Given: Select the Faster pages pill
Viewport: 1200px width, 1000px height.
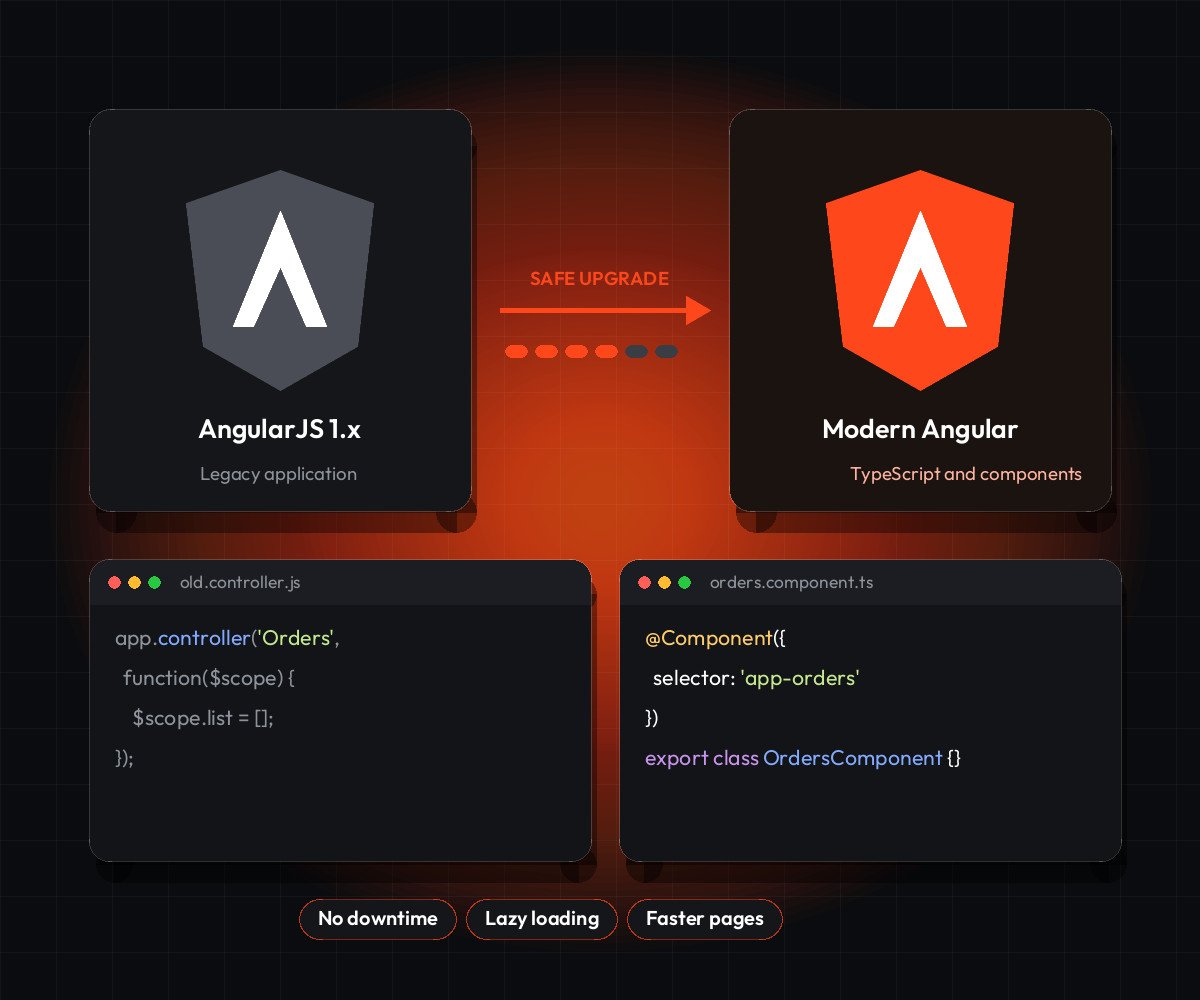Looking at the screenshot, I should (x=705, y=919).
